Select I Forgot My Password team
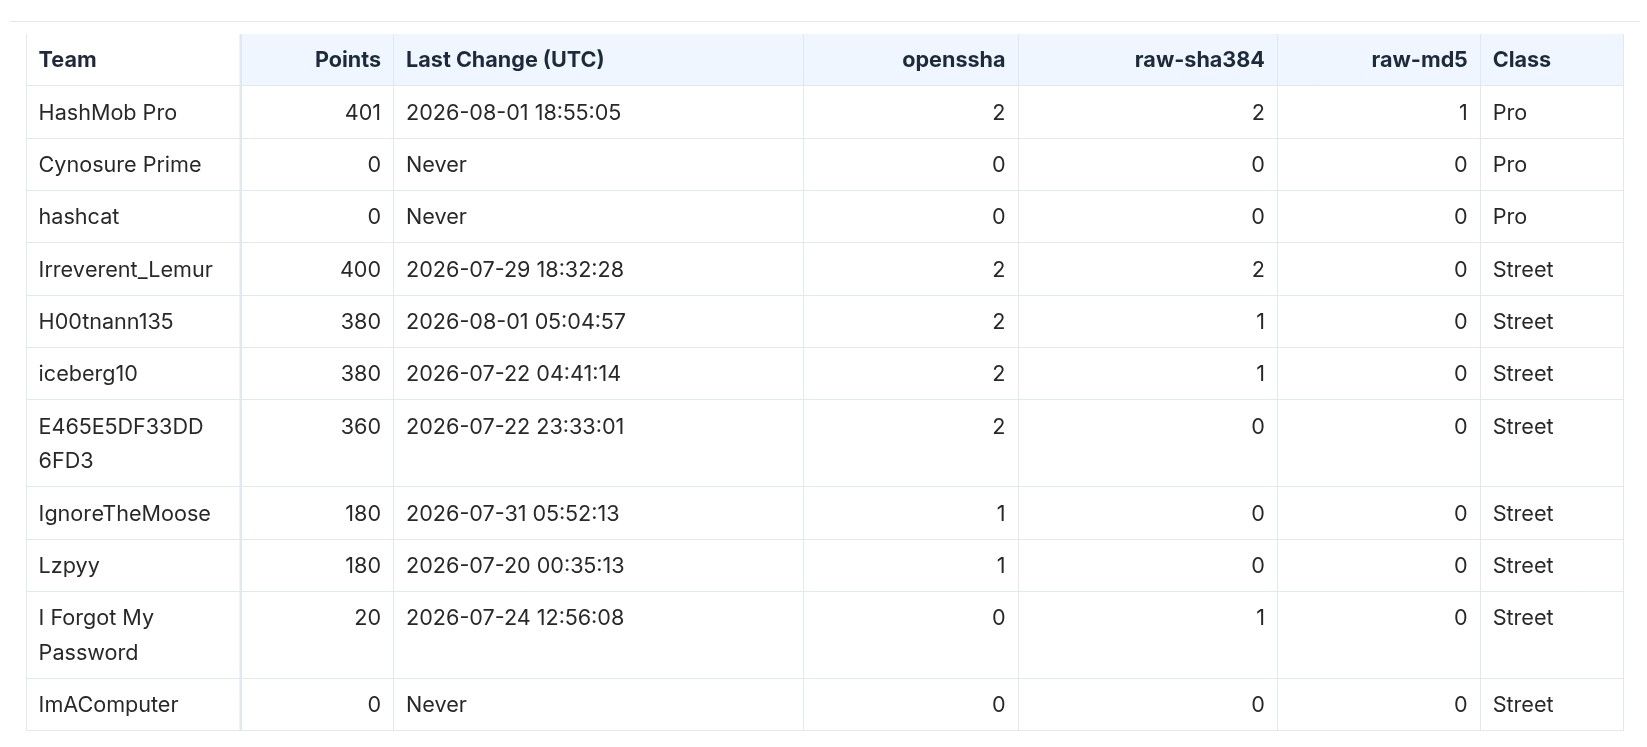This screenshot has width=1647, height=747. tap(96, 634)
